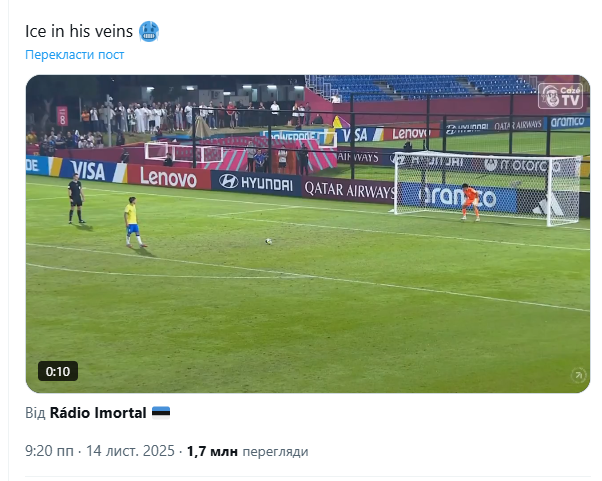Open the Rádio Imortal profile link
The image size is (602, 481).
pos(98,413)
